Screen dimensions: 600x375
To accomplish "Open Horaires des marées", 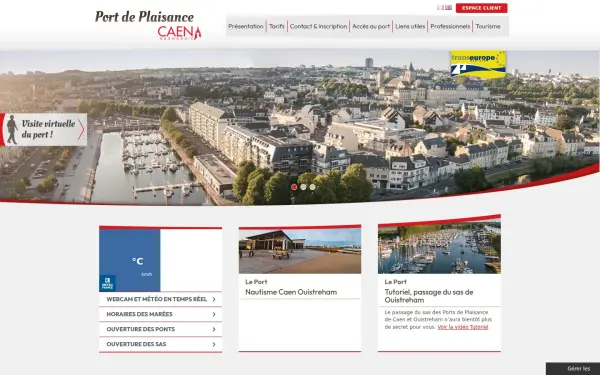I will click(x=160, y=314).
